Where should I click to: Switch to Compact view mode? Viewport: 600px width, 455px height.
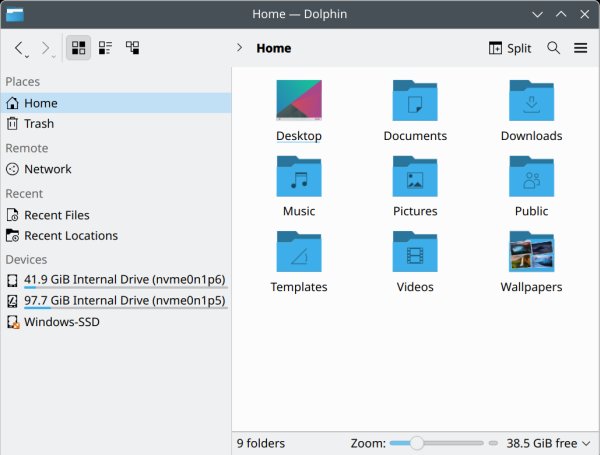point(105,48)
